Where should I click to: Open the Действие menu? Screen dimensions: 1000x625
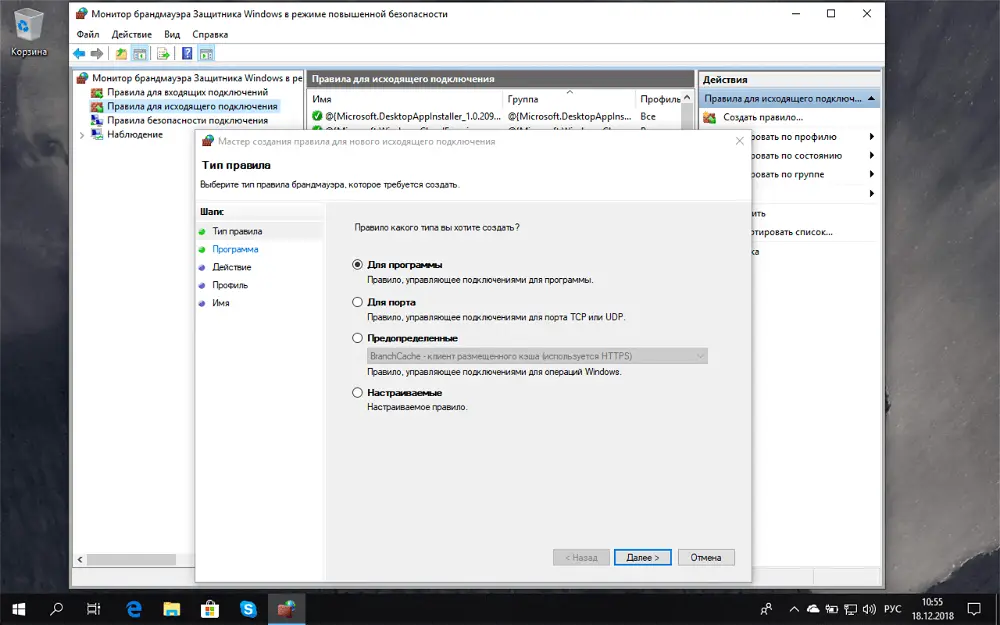(131, 34)
